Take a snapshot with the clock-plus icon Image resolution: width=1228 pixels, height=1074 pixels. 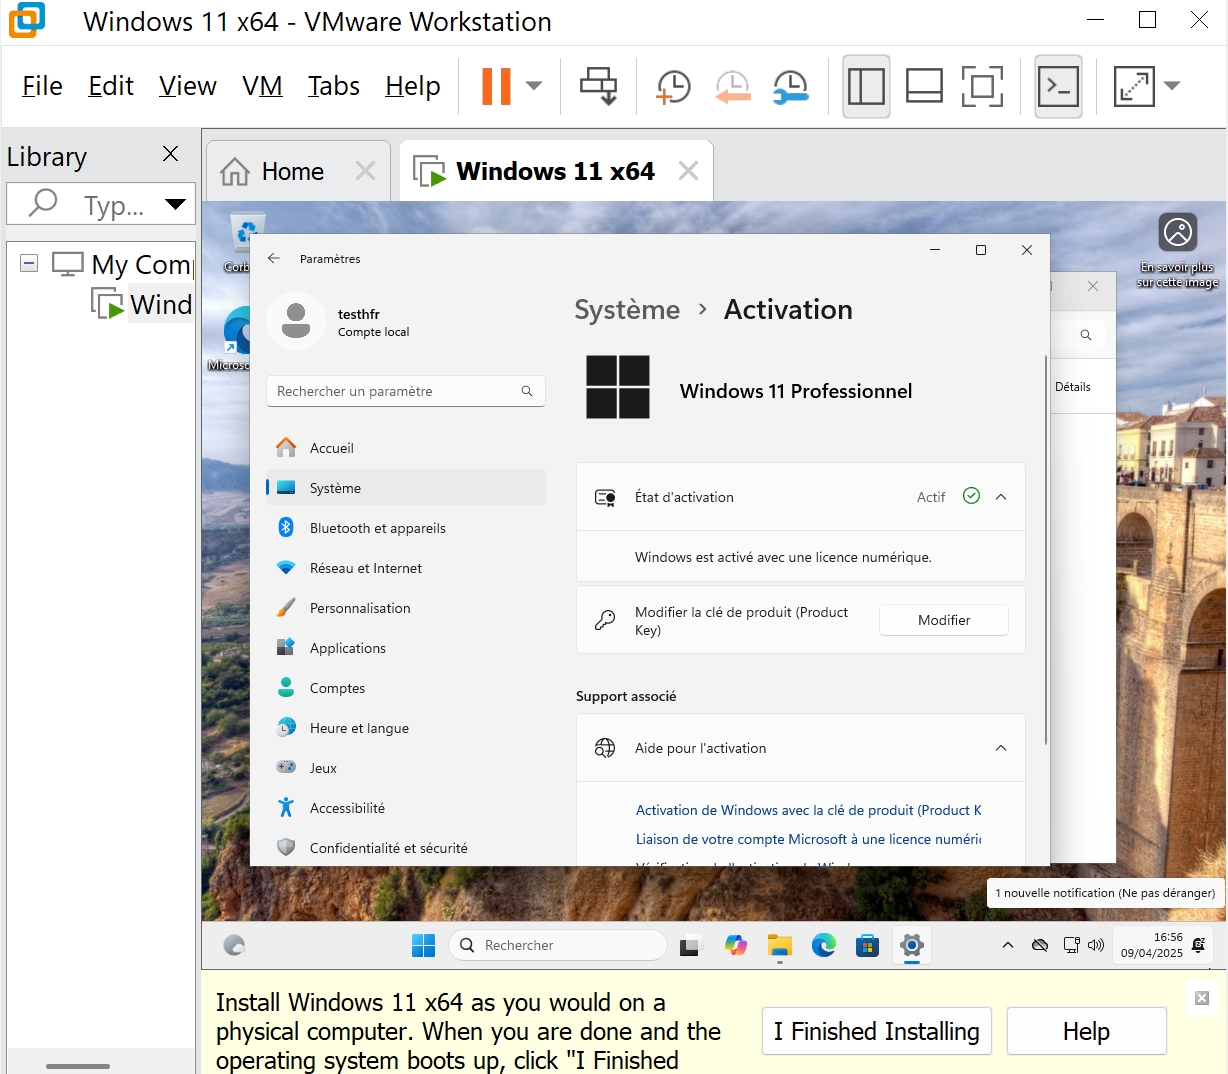[x=673, y=87]
